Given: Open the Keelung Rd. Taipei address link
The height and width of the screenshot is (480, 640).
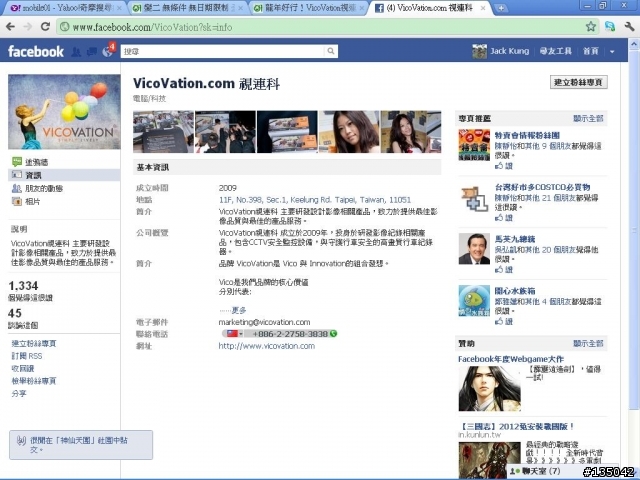Looking at the screenshot, I should (x=315, y=200).
